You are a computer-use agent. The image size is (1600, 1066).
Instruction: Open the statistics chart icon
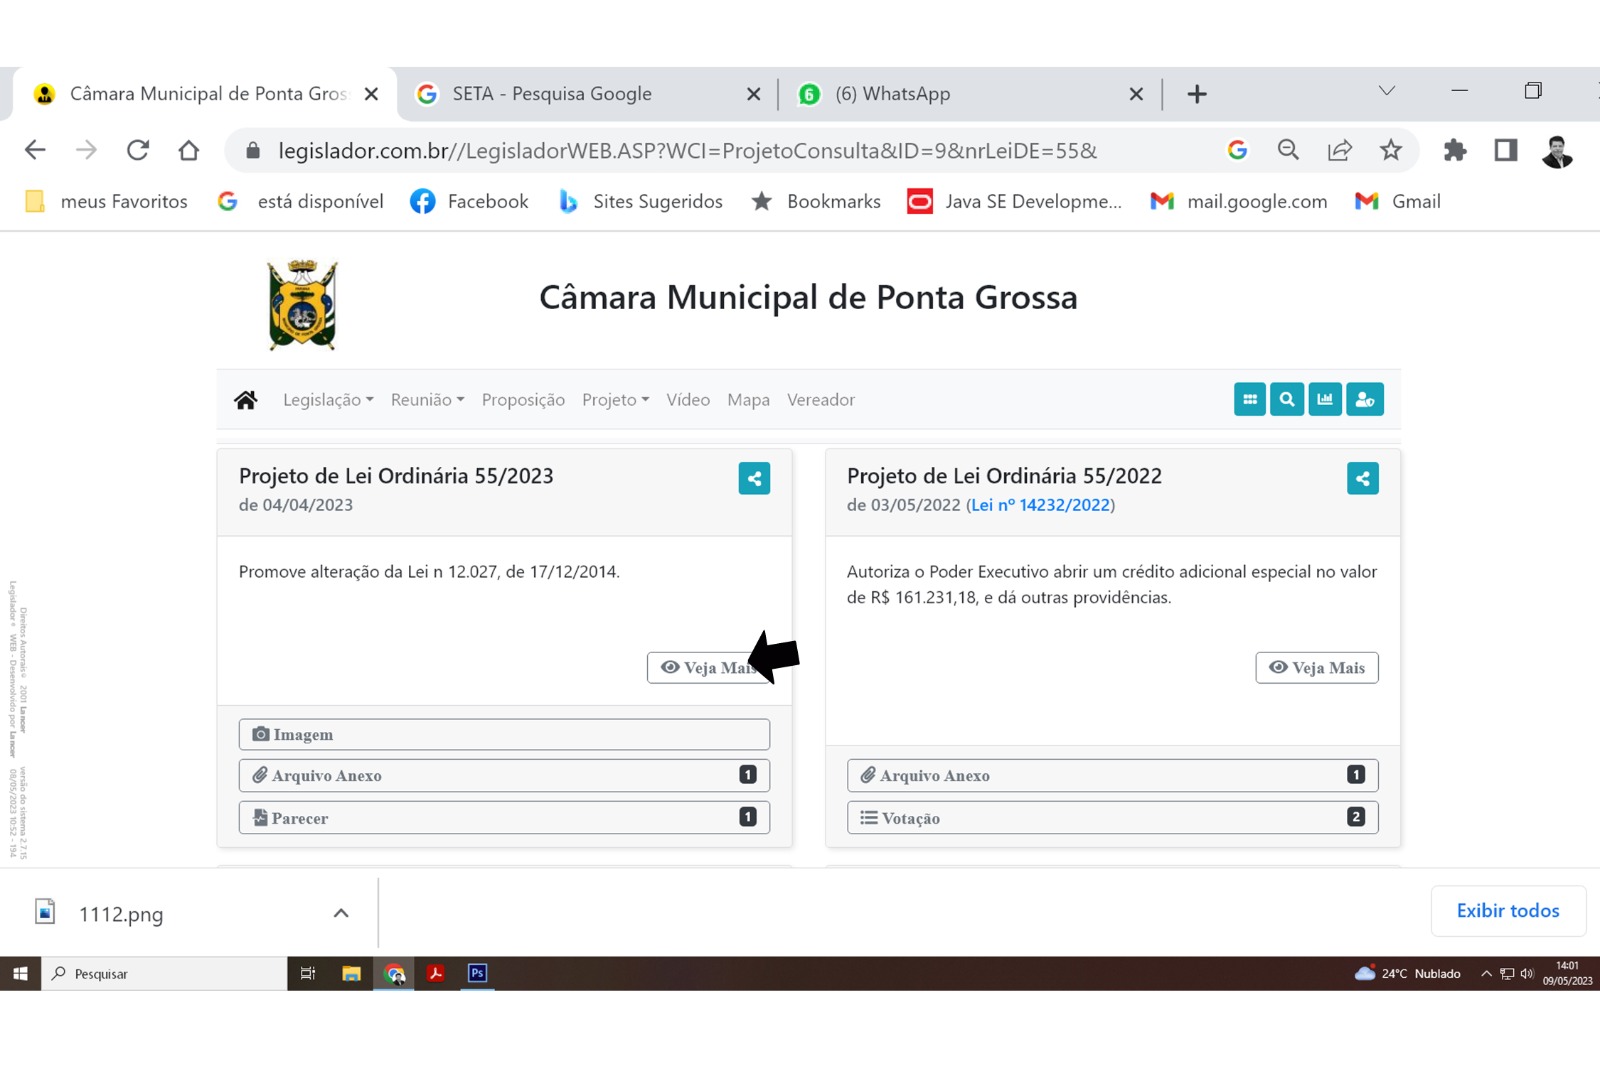click(x=1325, y=399)
